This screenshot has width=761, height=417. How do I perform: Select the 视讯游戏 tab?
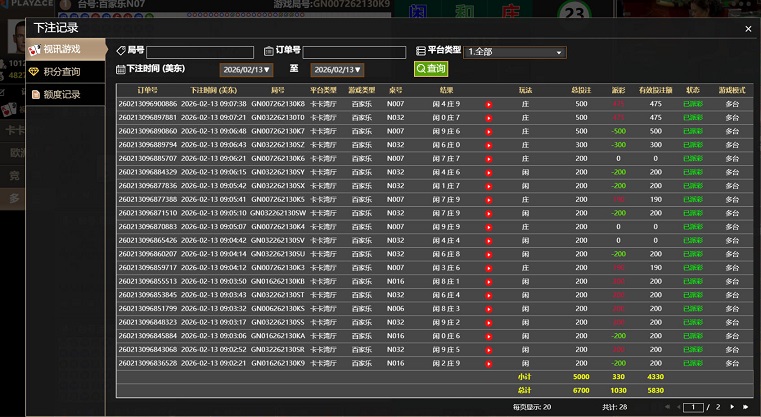[x=61, y=49]
